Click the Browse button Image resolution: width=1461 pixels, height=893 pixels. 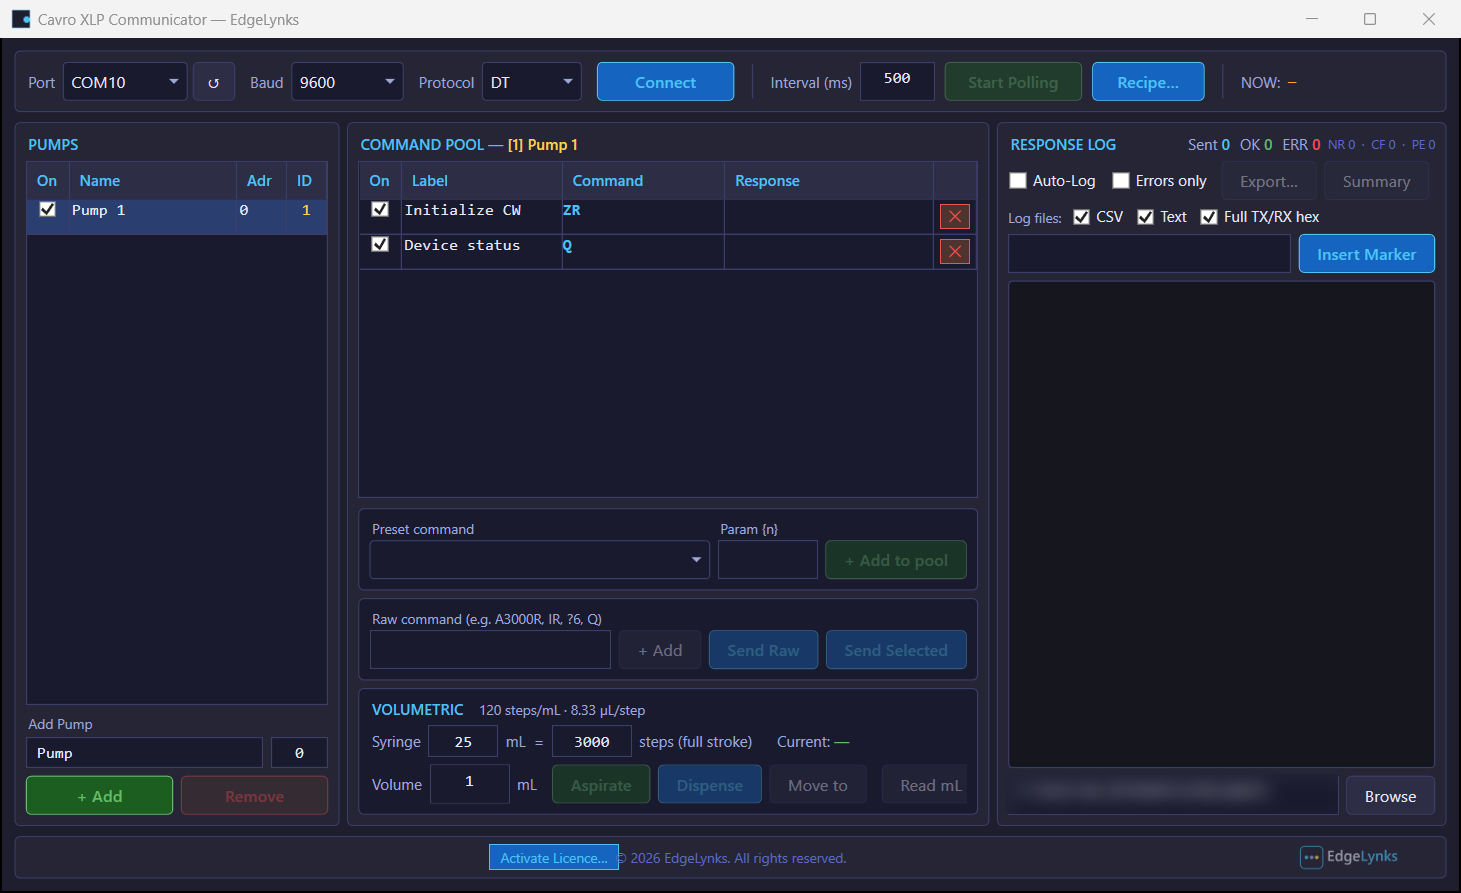pyautogui.click(x=1390, y=796)
